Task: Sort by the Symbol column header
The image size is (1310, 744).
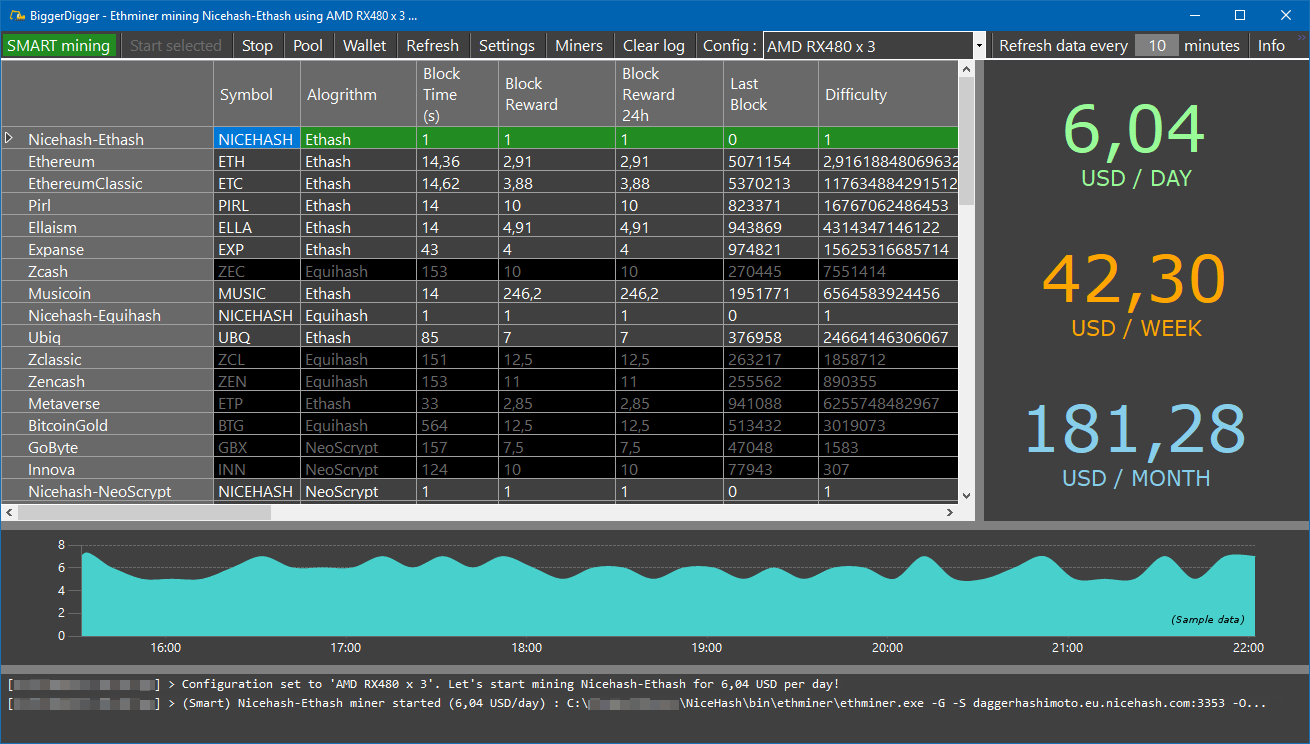Action: tap(257, 94)
